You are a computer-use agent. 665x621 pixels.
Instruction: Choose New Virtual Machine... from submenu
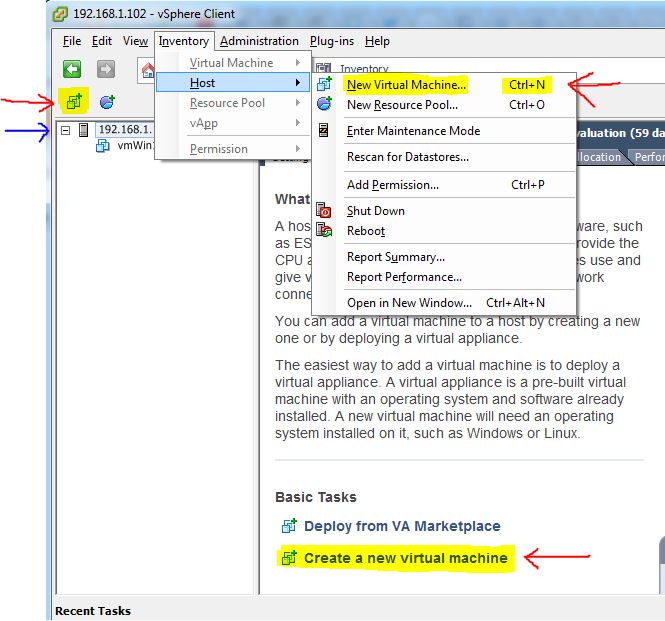click(444, 84)
